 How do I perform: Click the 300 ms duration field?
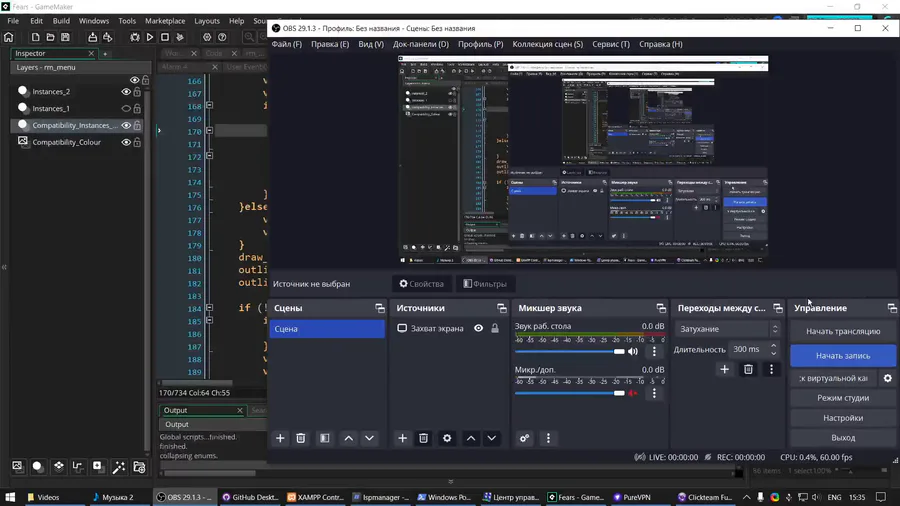click(748, 349)
